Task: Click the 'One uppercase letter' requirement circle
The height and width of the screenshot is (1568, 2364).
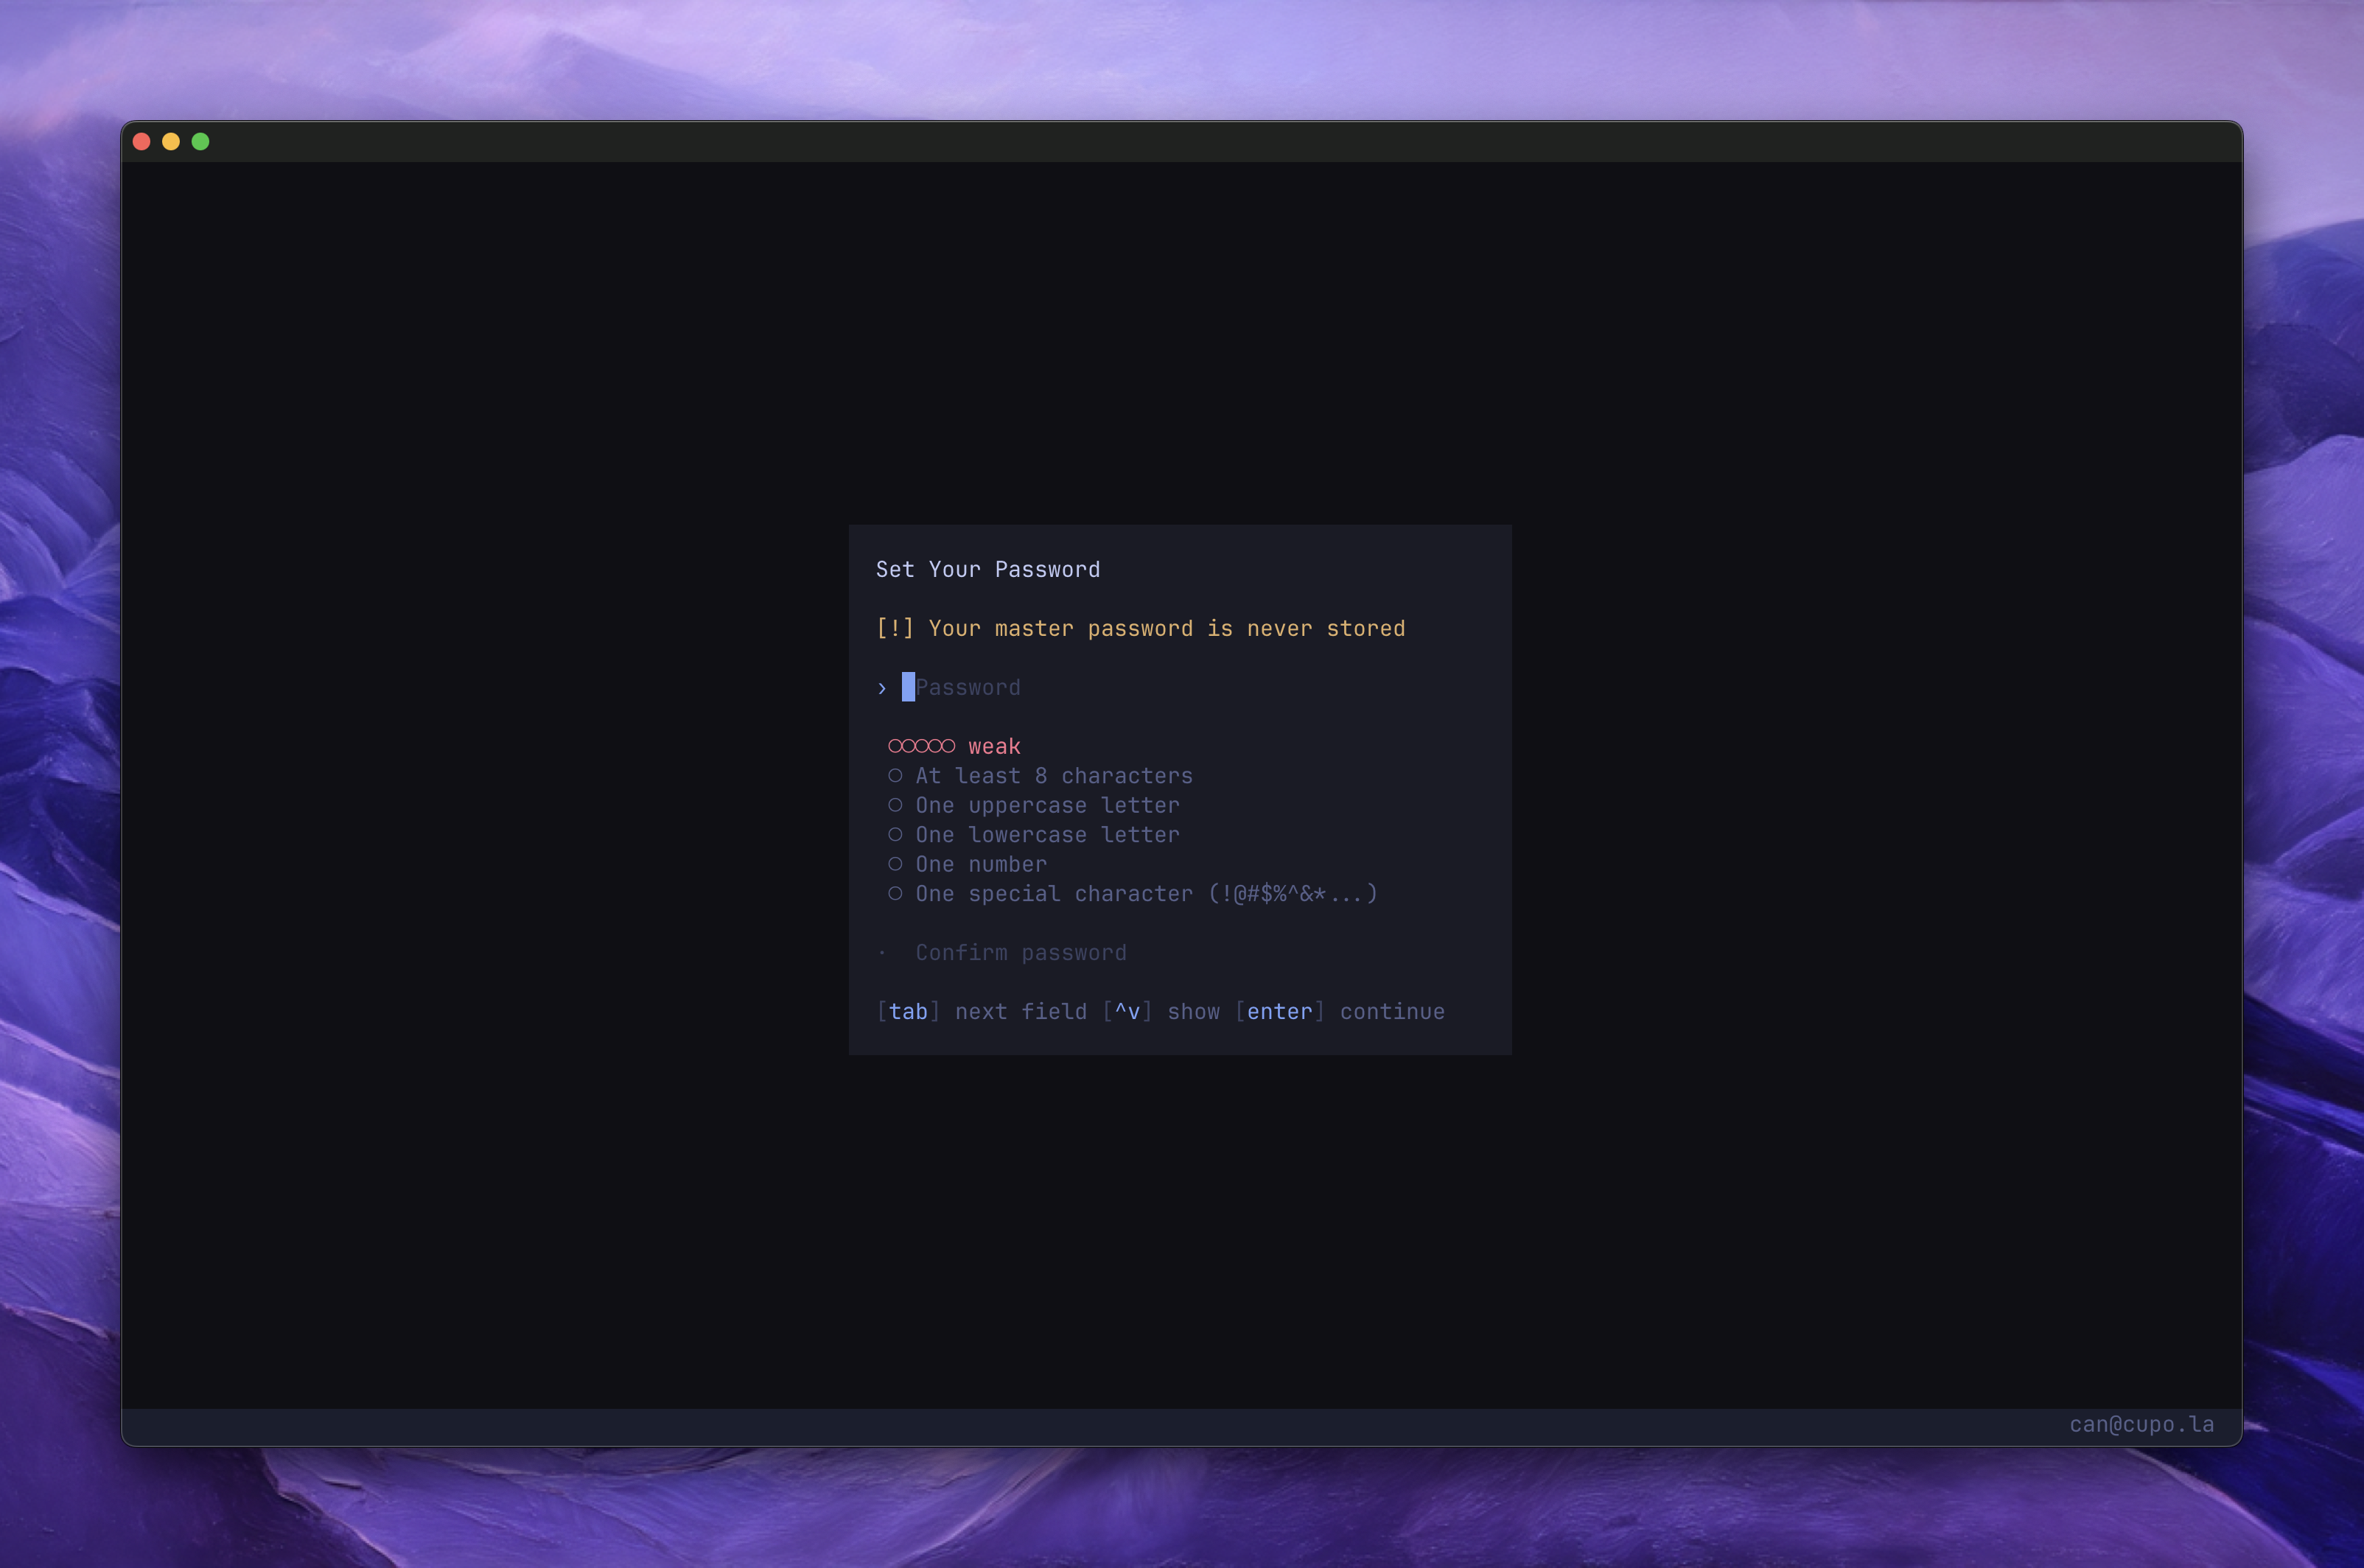Action: coord(895,805)
